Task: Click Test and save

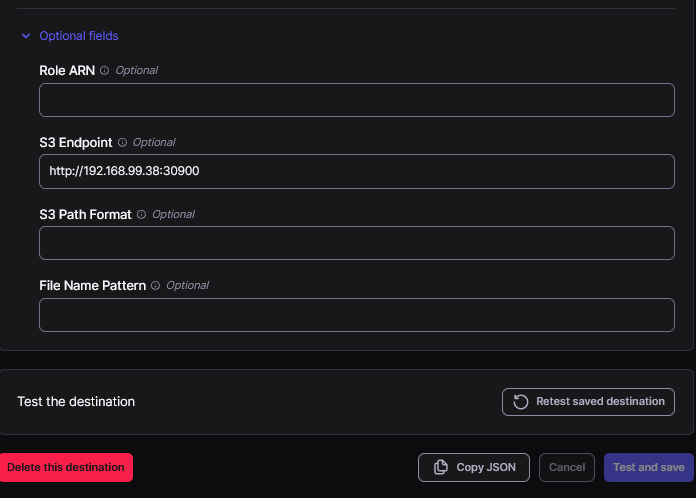Action: (648, 468)
